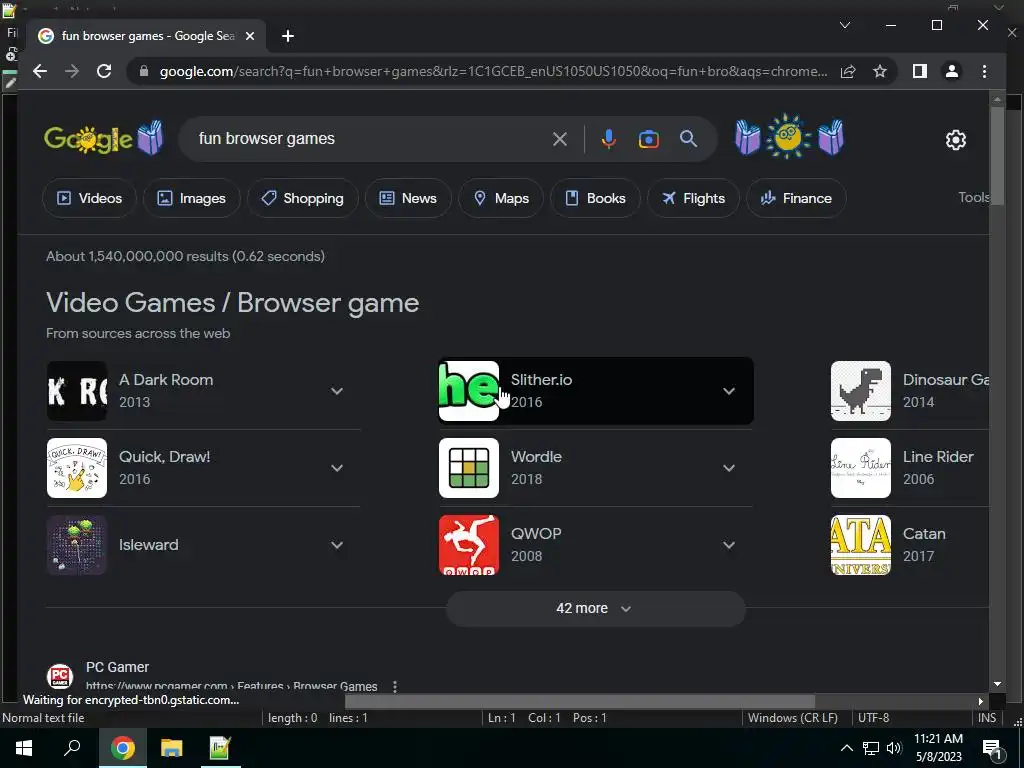Switch to the News filter
Screen dimensions: 1024x768
click(x=408, y=198)
